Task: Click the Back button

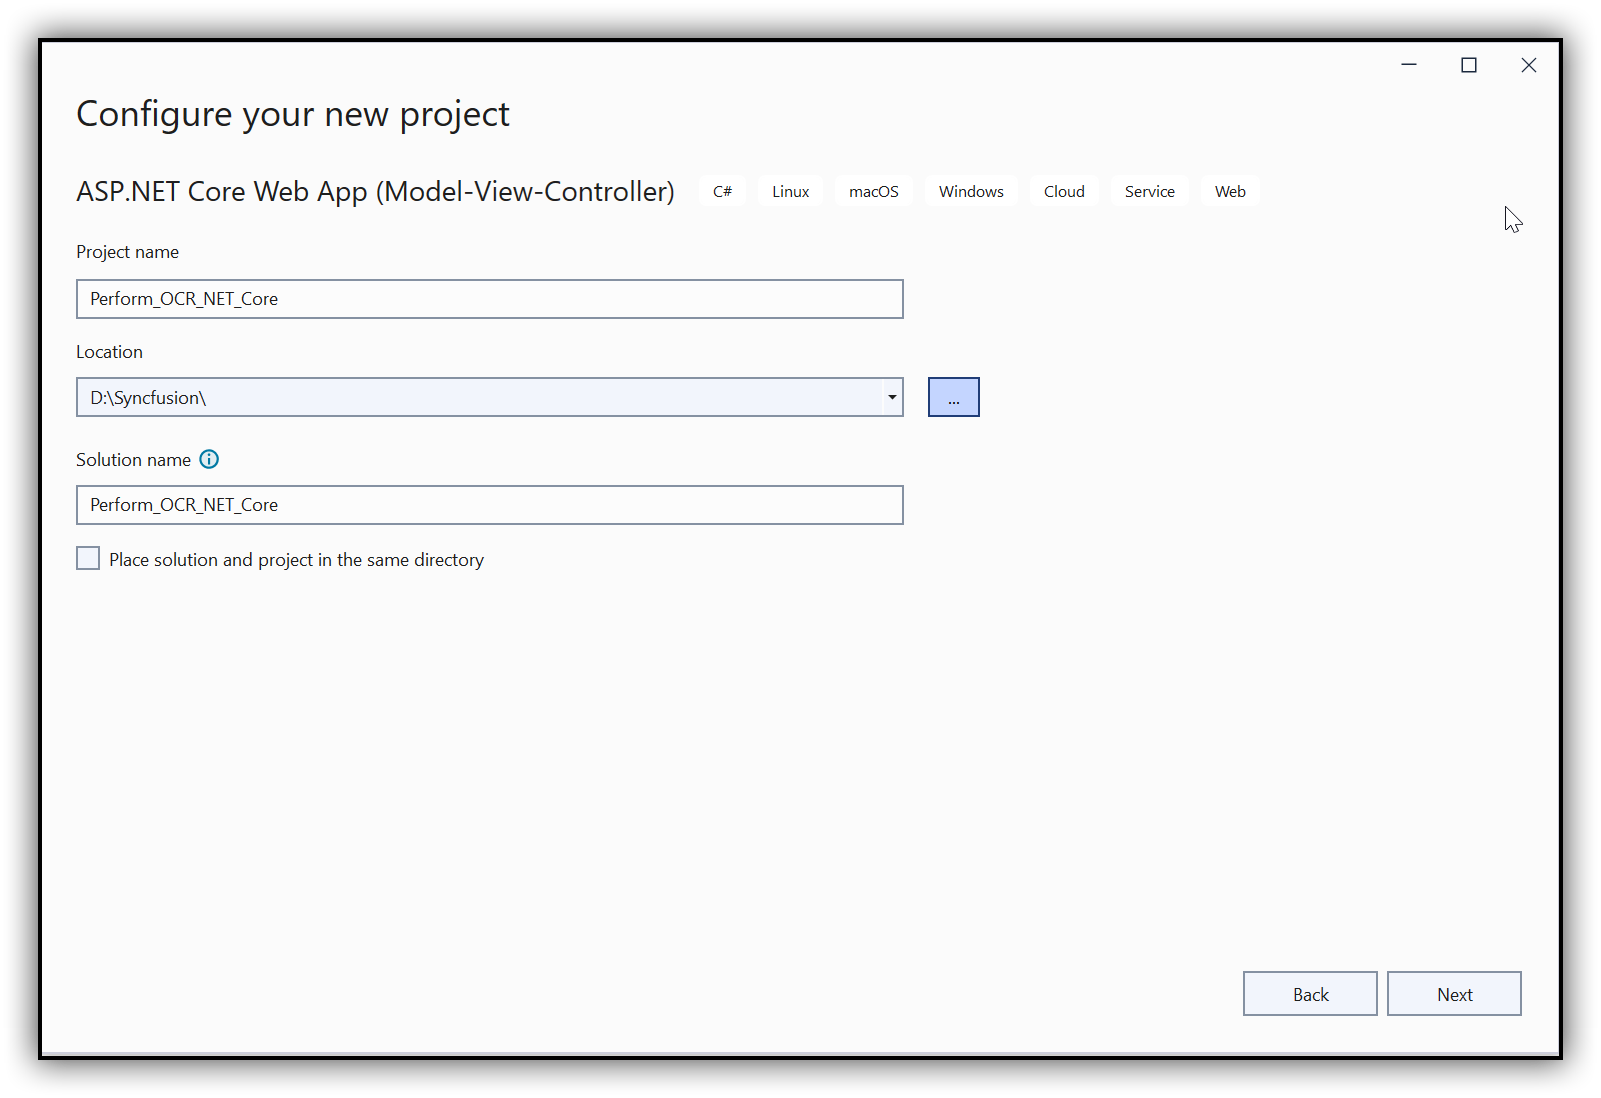Action: 1310,993
